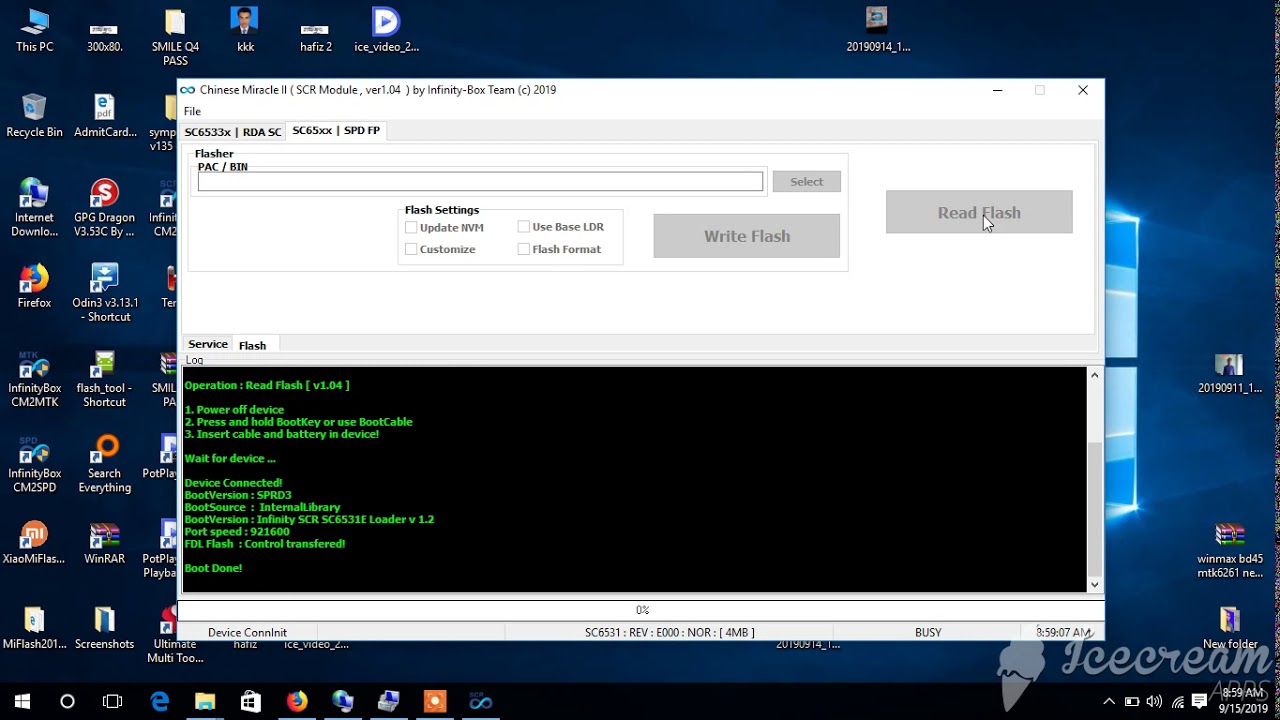Open the orange Icecream recorder taskbar icon
Screen dimensions: 1280x720
tap(435, 701)
